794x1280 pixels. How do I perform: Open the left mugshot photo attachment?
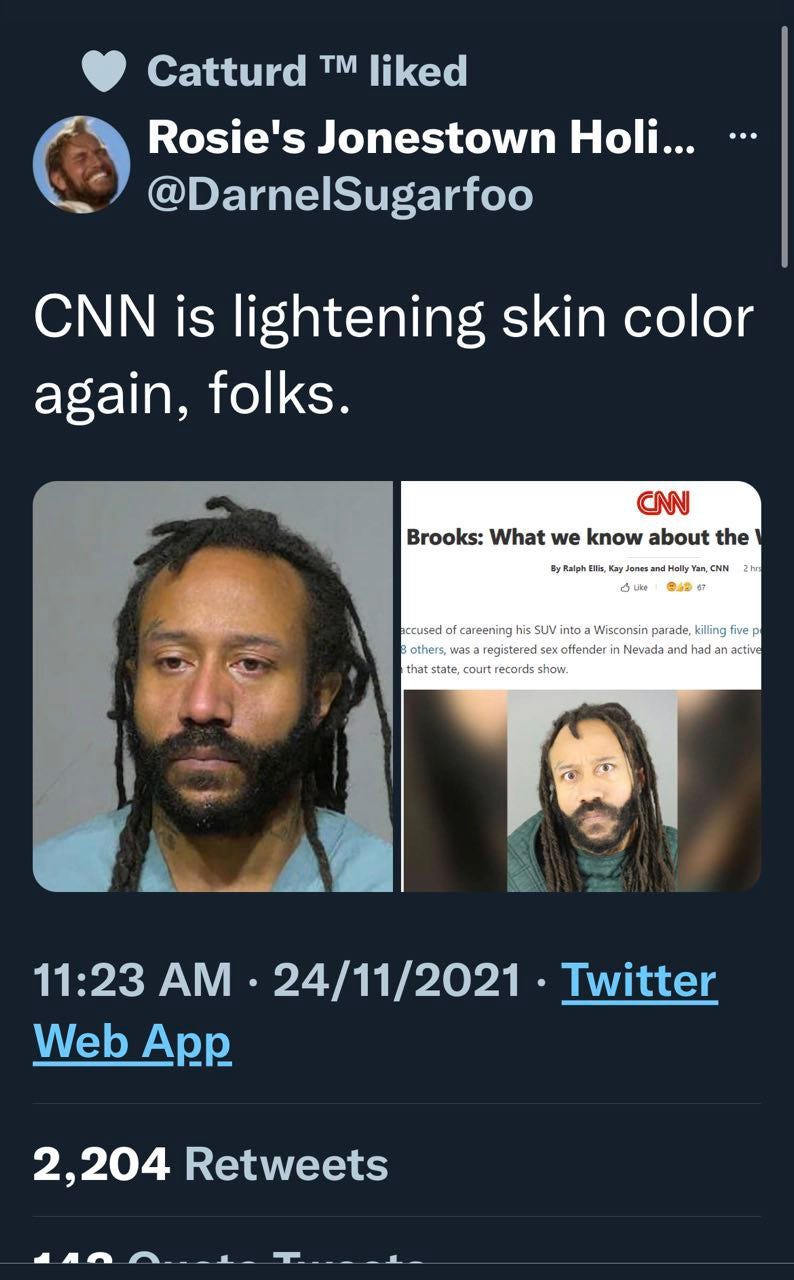(213, 686)
